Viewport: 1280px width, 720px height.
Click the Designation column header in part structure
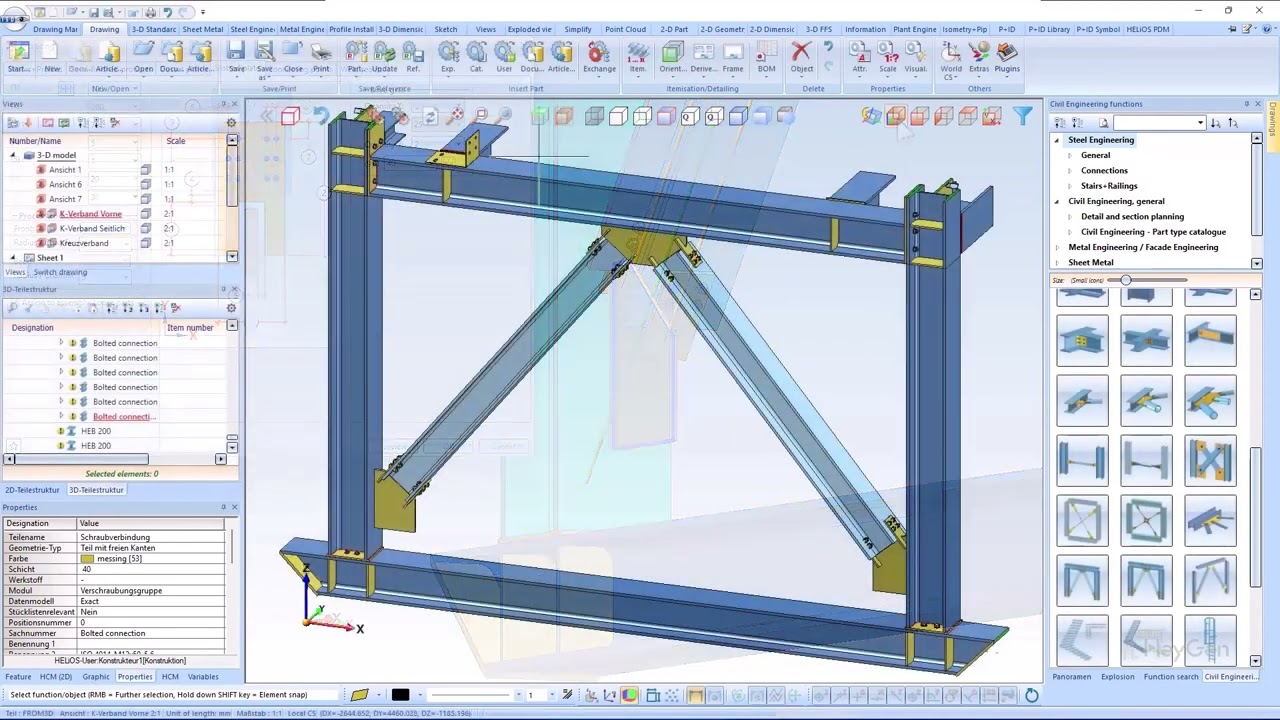[32, 328]
